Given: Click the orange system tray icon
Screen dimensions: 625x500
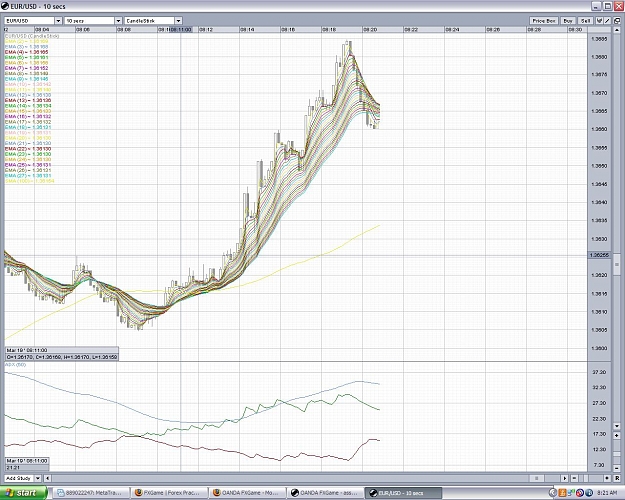Looking at the screenshot, I should pyautogui.click(x=562, y=493).
